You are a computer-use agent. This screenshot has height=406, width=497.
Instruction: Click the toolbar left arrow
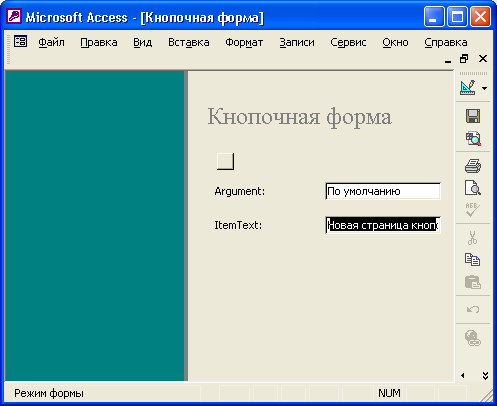click(463, 376)
